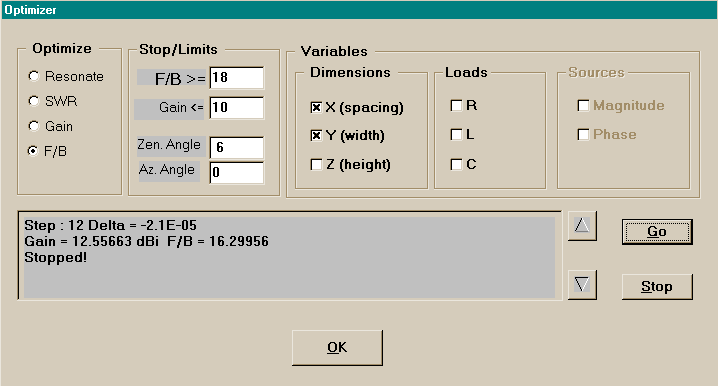Image resolution: width=718 pixels, height=386 pixels.
Task: Click the Optimizer title bar text
Action: click(30, 10)
